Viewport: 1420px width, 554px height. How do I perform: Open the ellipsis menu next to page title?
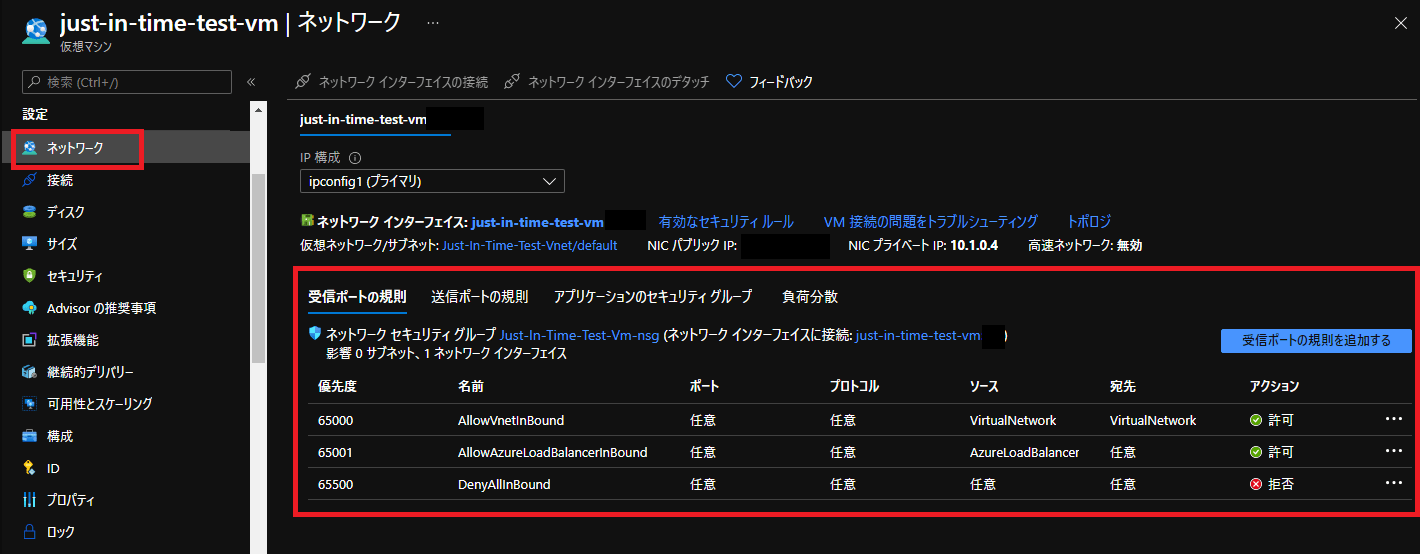click(433, 22)
